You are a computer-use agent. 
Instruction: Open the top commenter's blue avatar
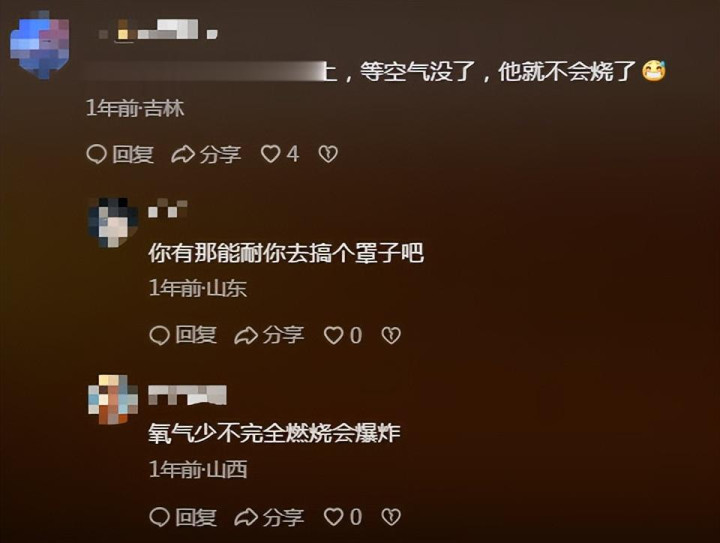pyautogui.click(x=40, y=45)
